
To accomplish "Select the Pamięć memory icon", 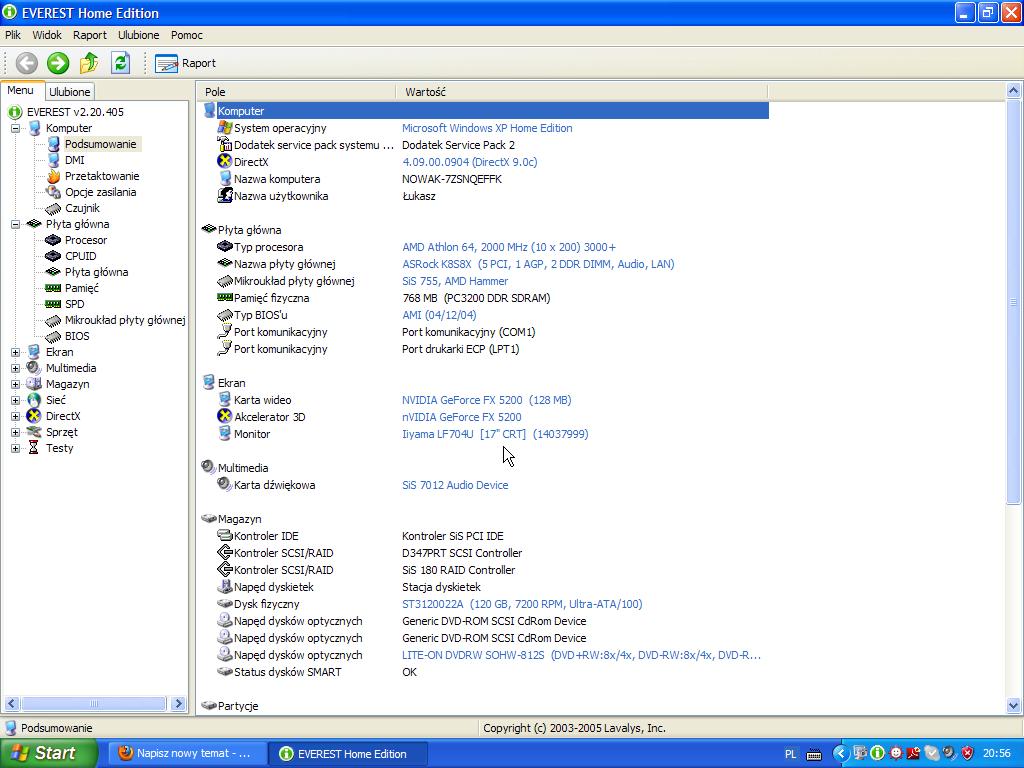I will [x=54, y=288].
